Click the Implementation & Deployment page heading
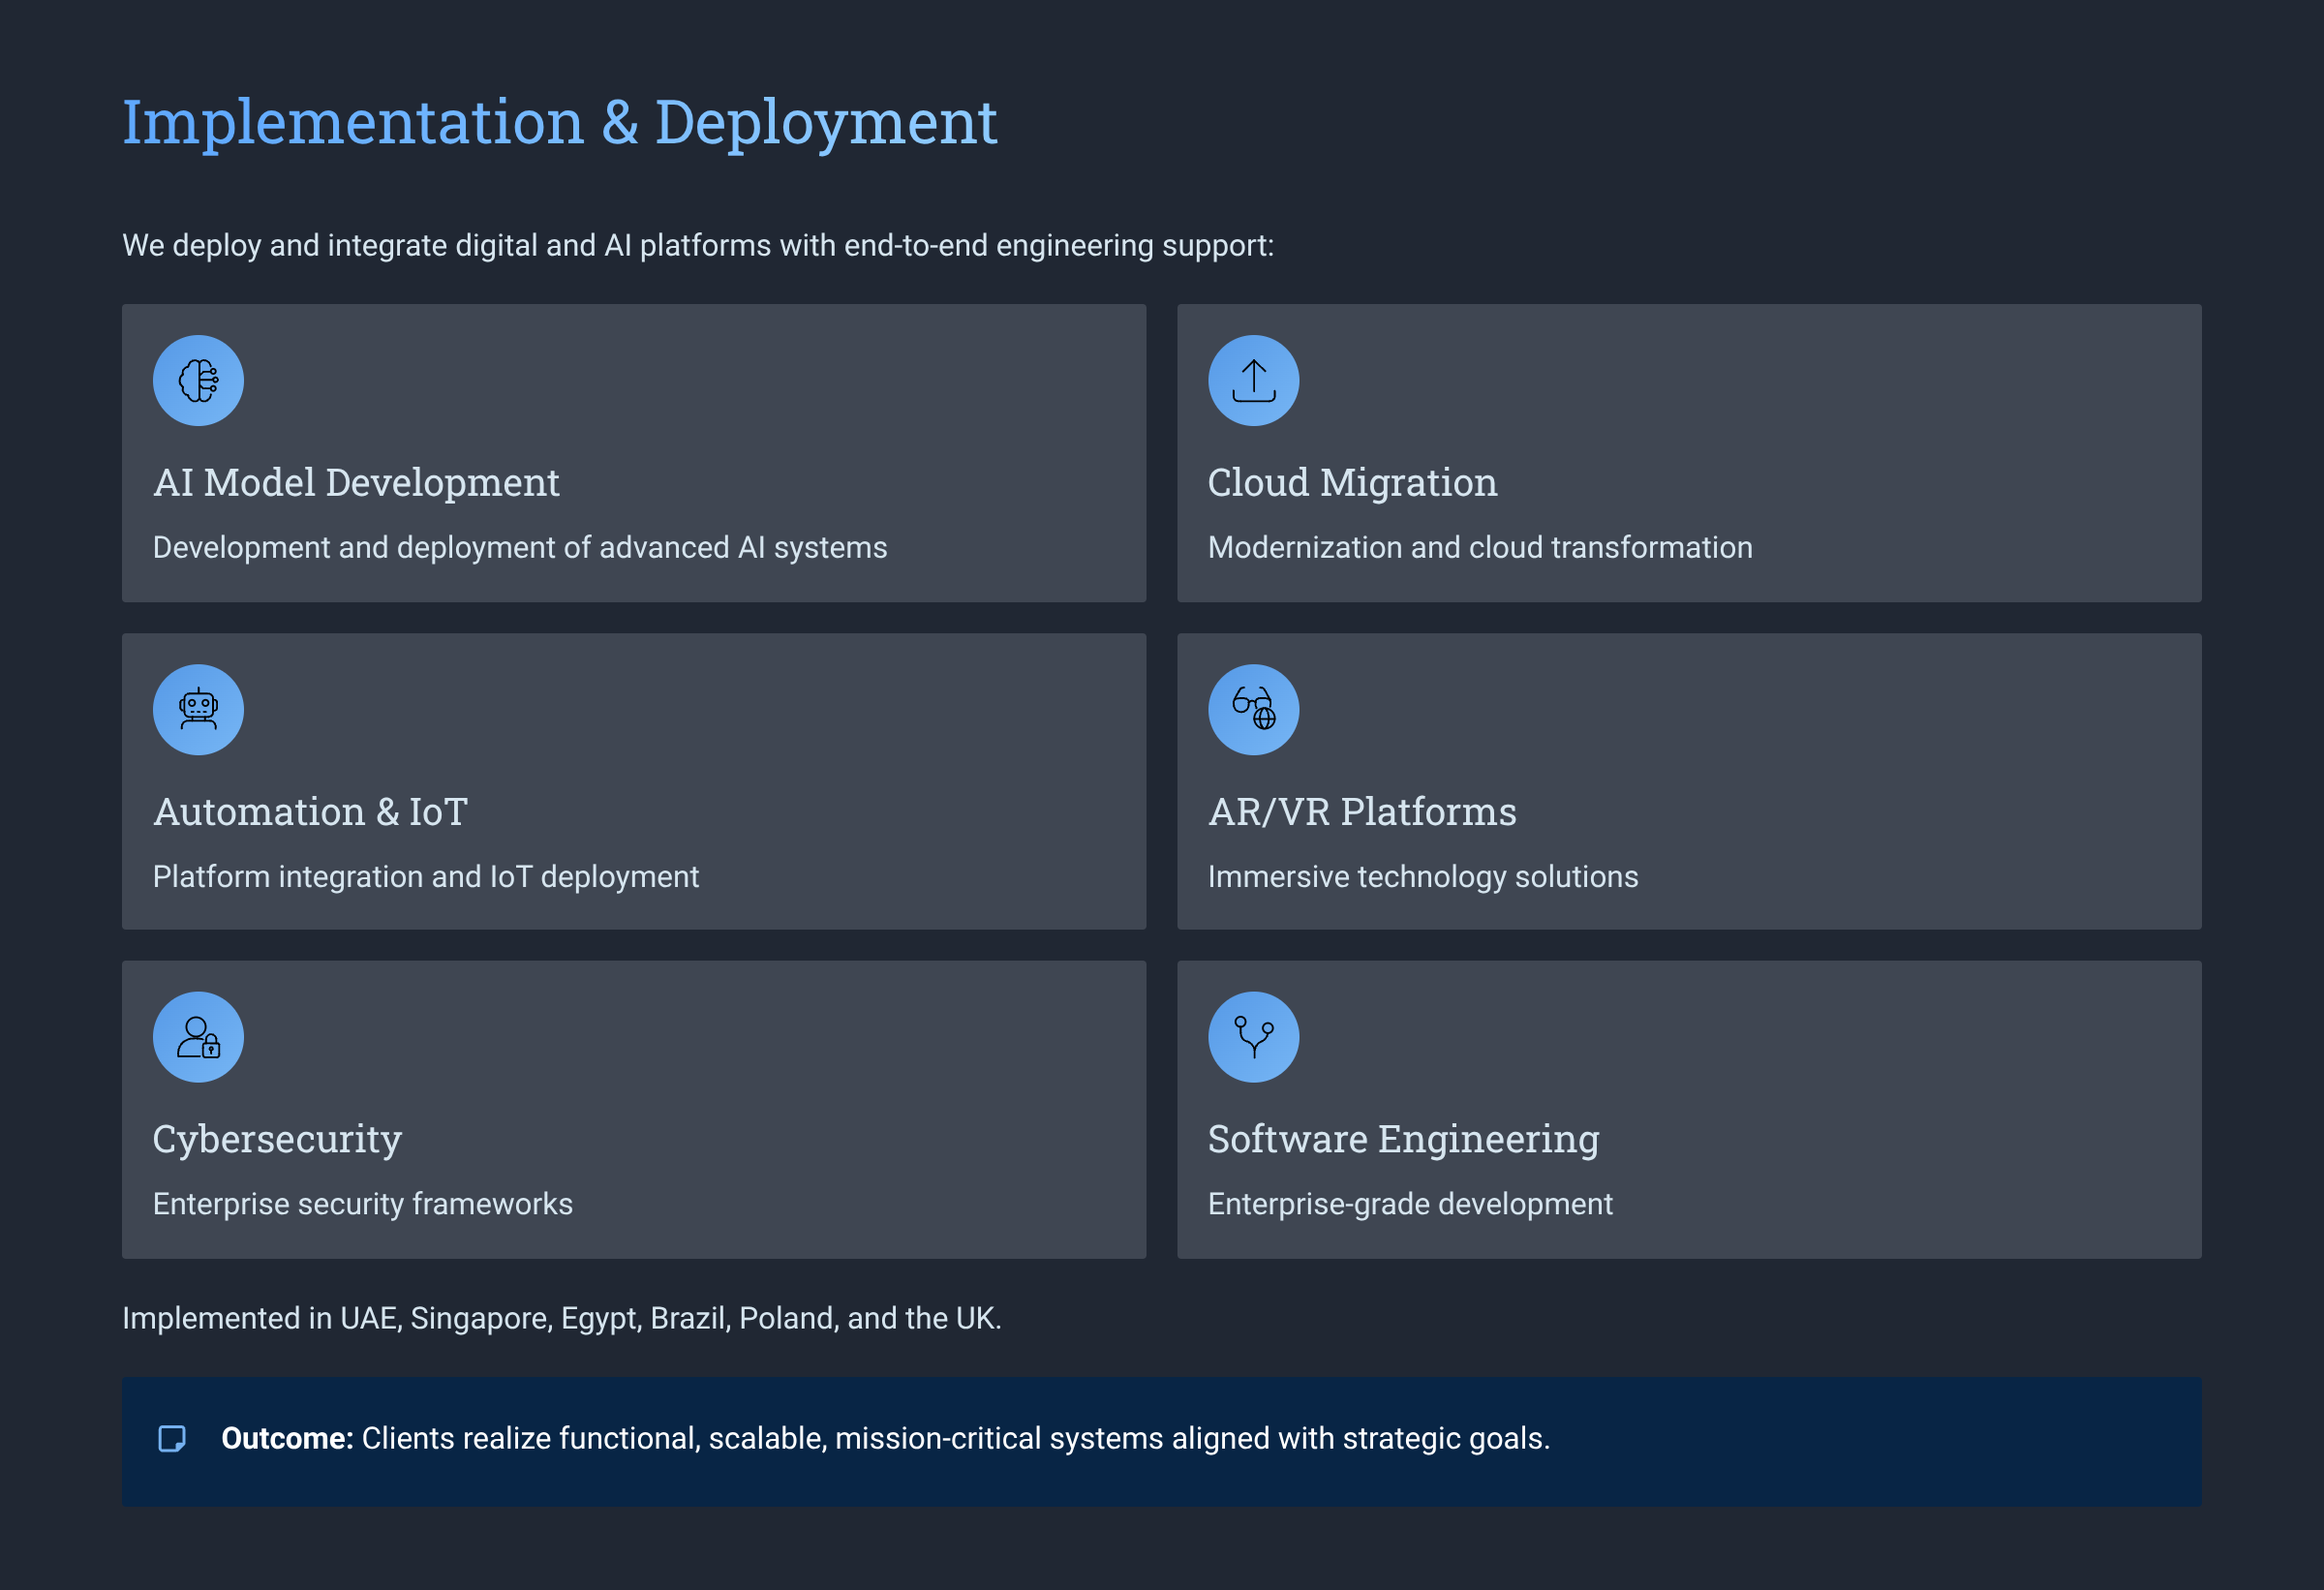The image size is (2324, 1590). (559, 123)
